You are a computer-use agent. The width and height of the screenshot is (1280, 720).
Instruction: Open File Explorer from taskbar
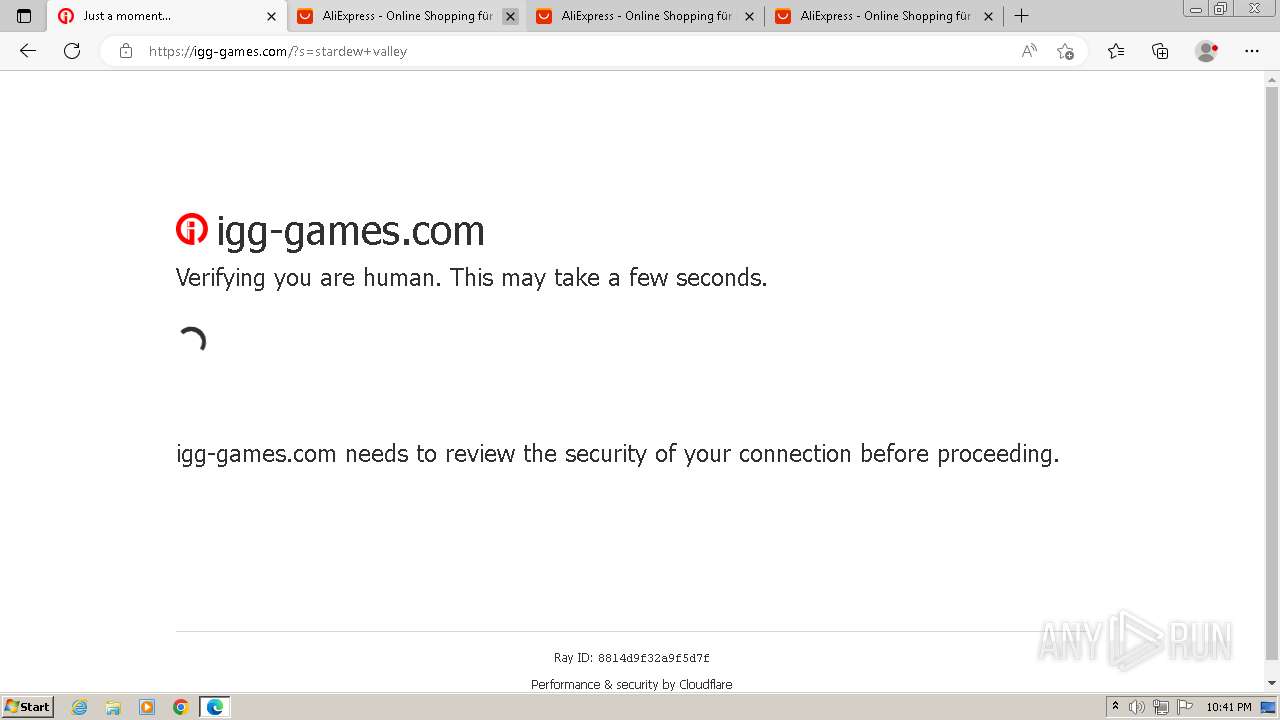point(113,707)
